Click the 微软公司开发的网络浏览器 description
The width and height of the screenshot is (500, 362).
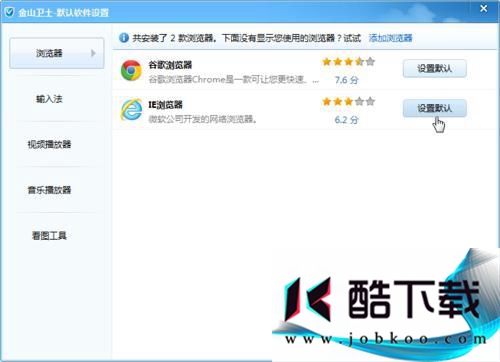pos(203,119)
